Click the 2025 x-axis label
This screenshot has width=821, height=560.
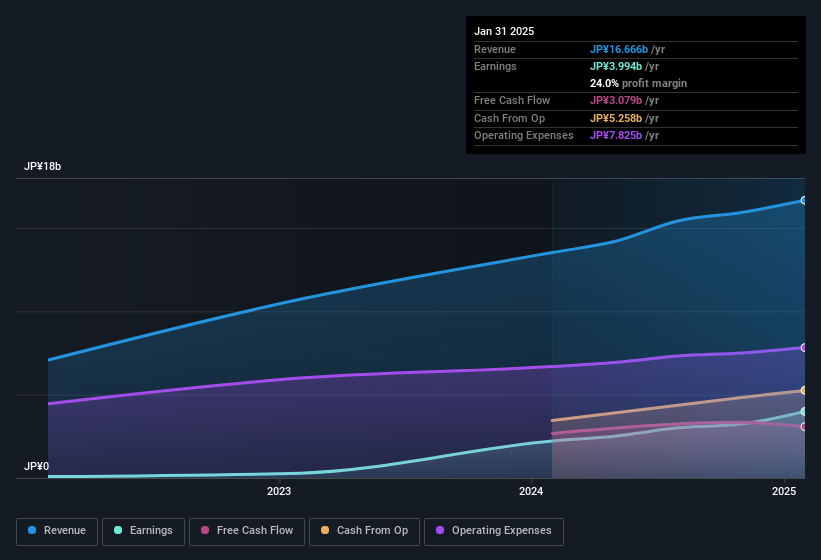784,491
